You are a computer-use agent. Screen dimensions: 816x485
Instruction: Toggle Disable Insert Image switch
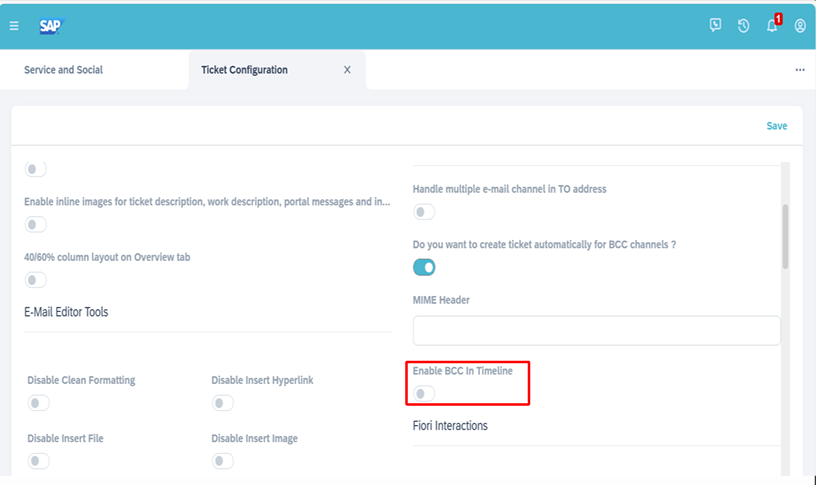pos(223,461)
